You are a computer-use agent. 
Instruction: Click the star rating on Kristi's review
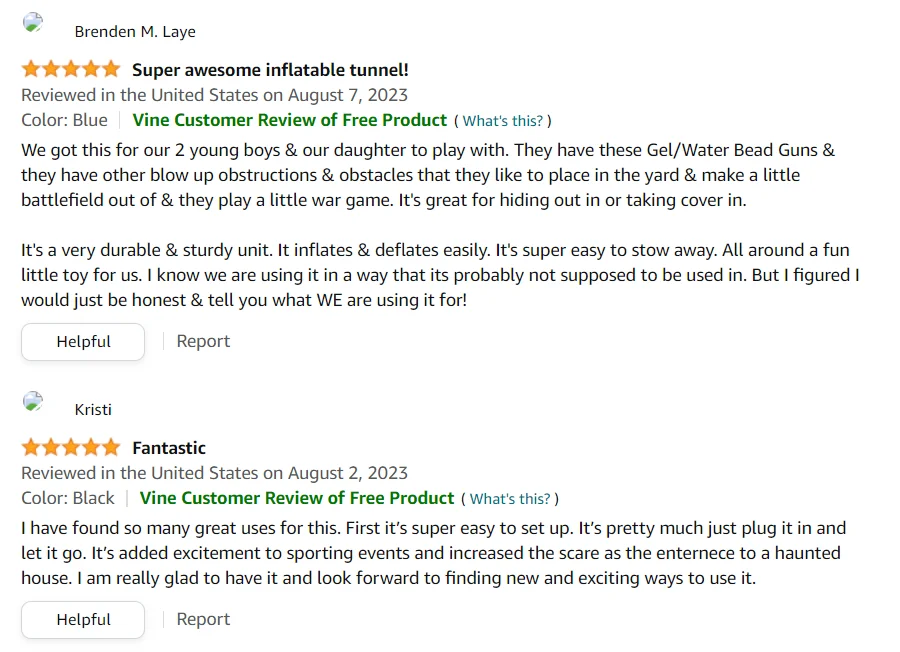click(x=70, y=448)
